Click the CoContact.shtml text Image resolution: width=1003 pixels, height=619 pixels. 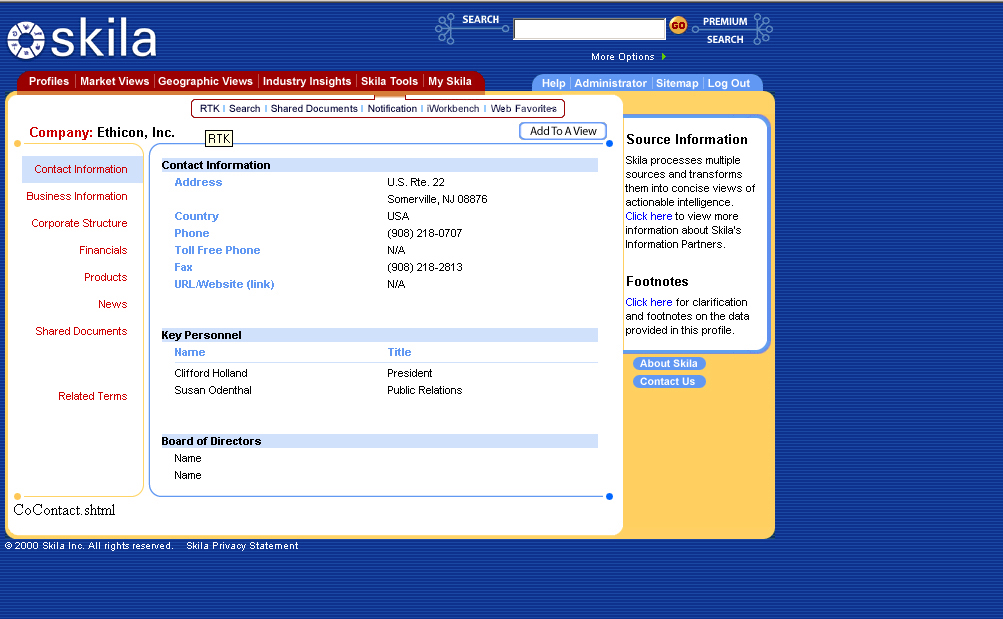(x=64, y=510)
